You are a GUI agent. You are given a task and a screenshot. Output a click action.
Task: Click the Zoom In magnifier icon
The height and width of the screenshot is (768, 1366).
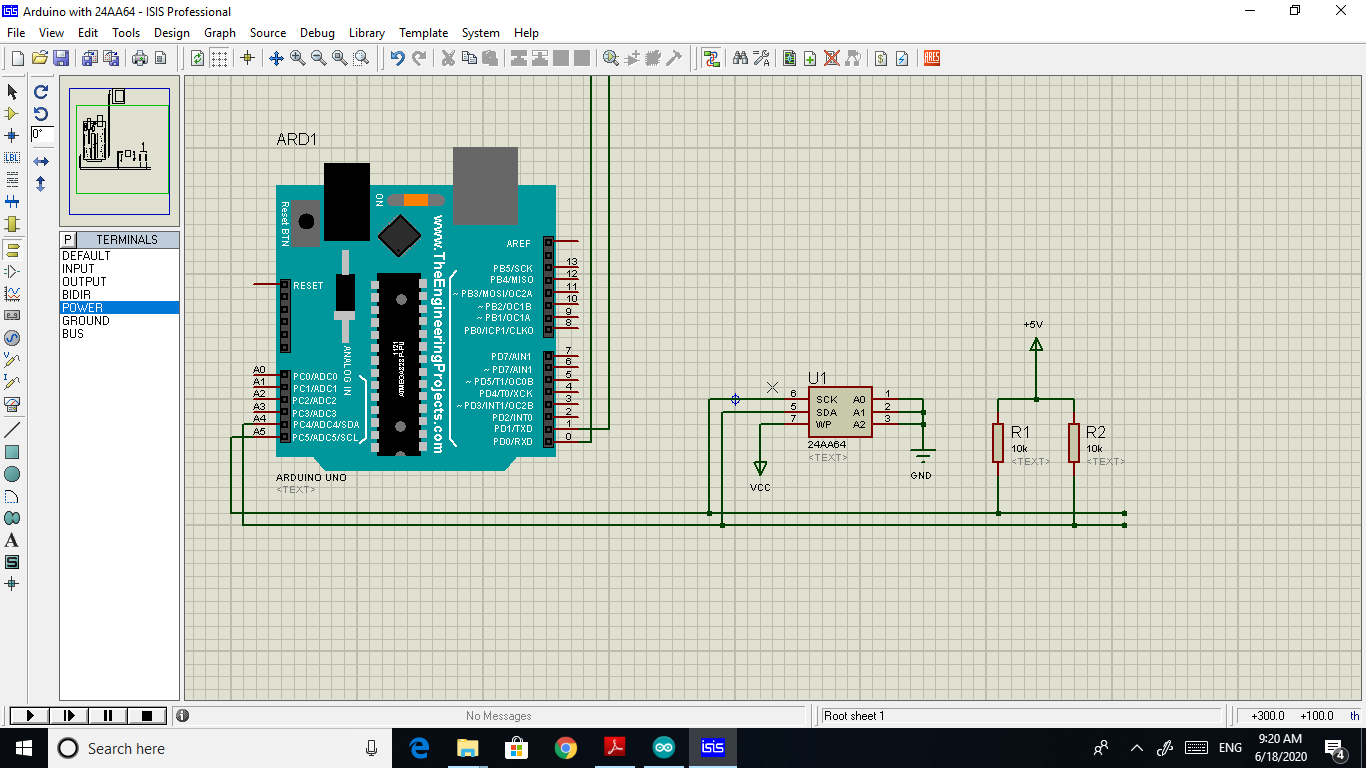click(x=297, y=58)
